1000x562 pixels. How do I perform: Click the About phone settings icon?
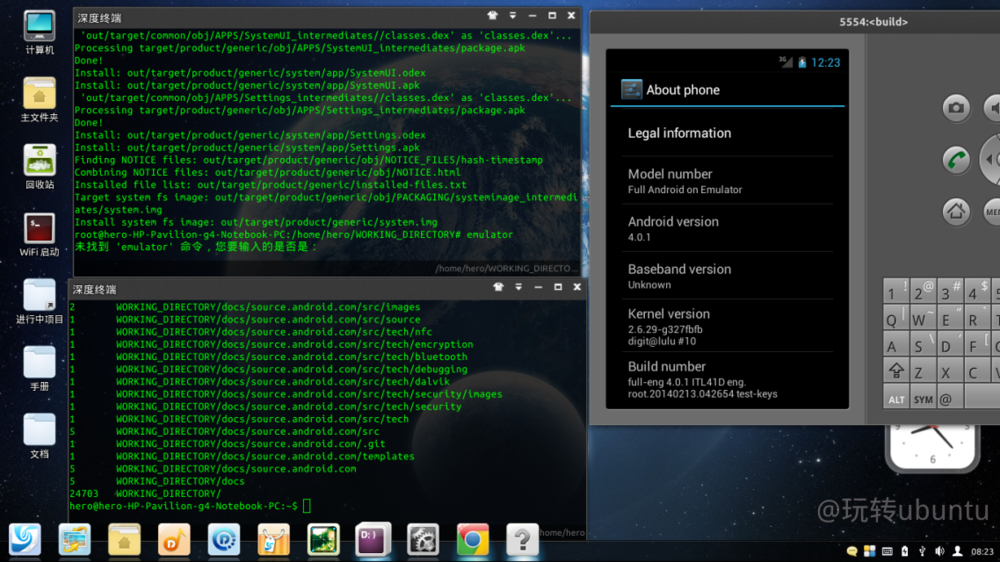click(x=631, y=89)
